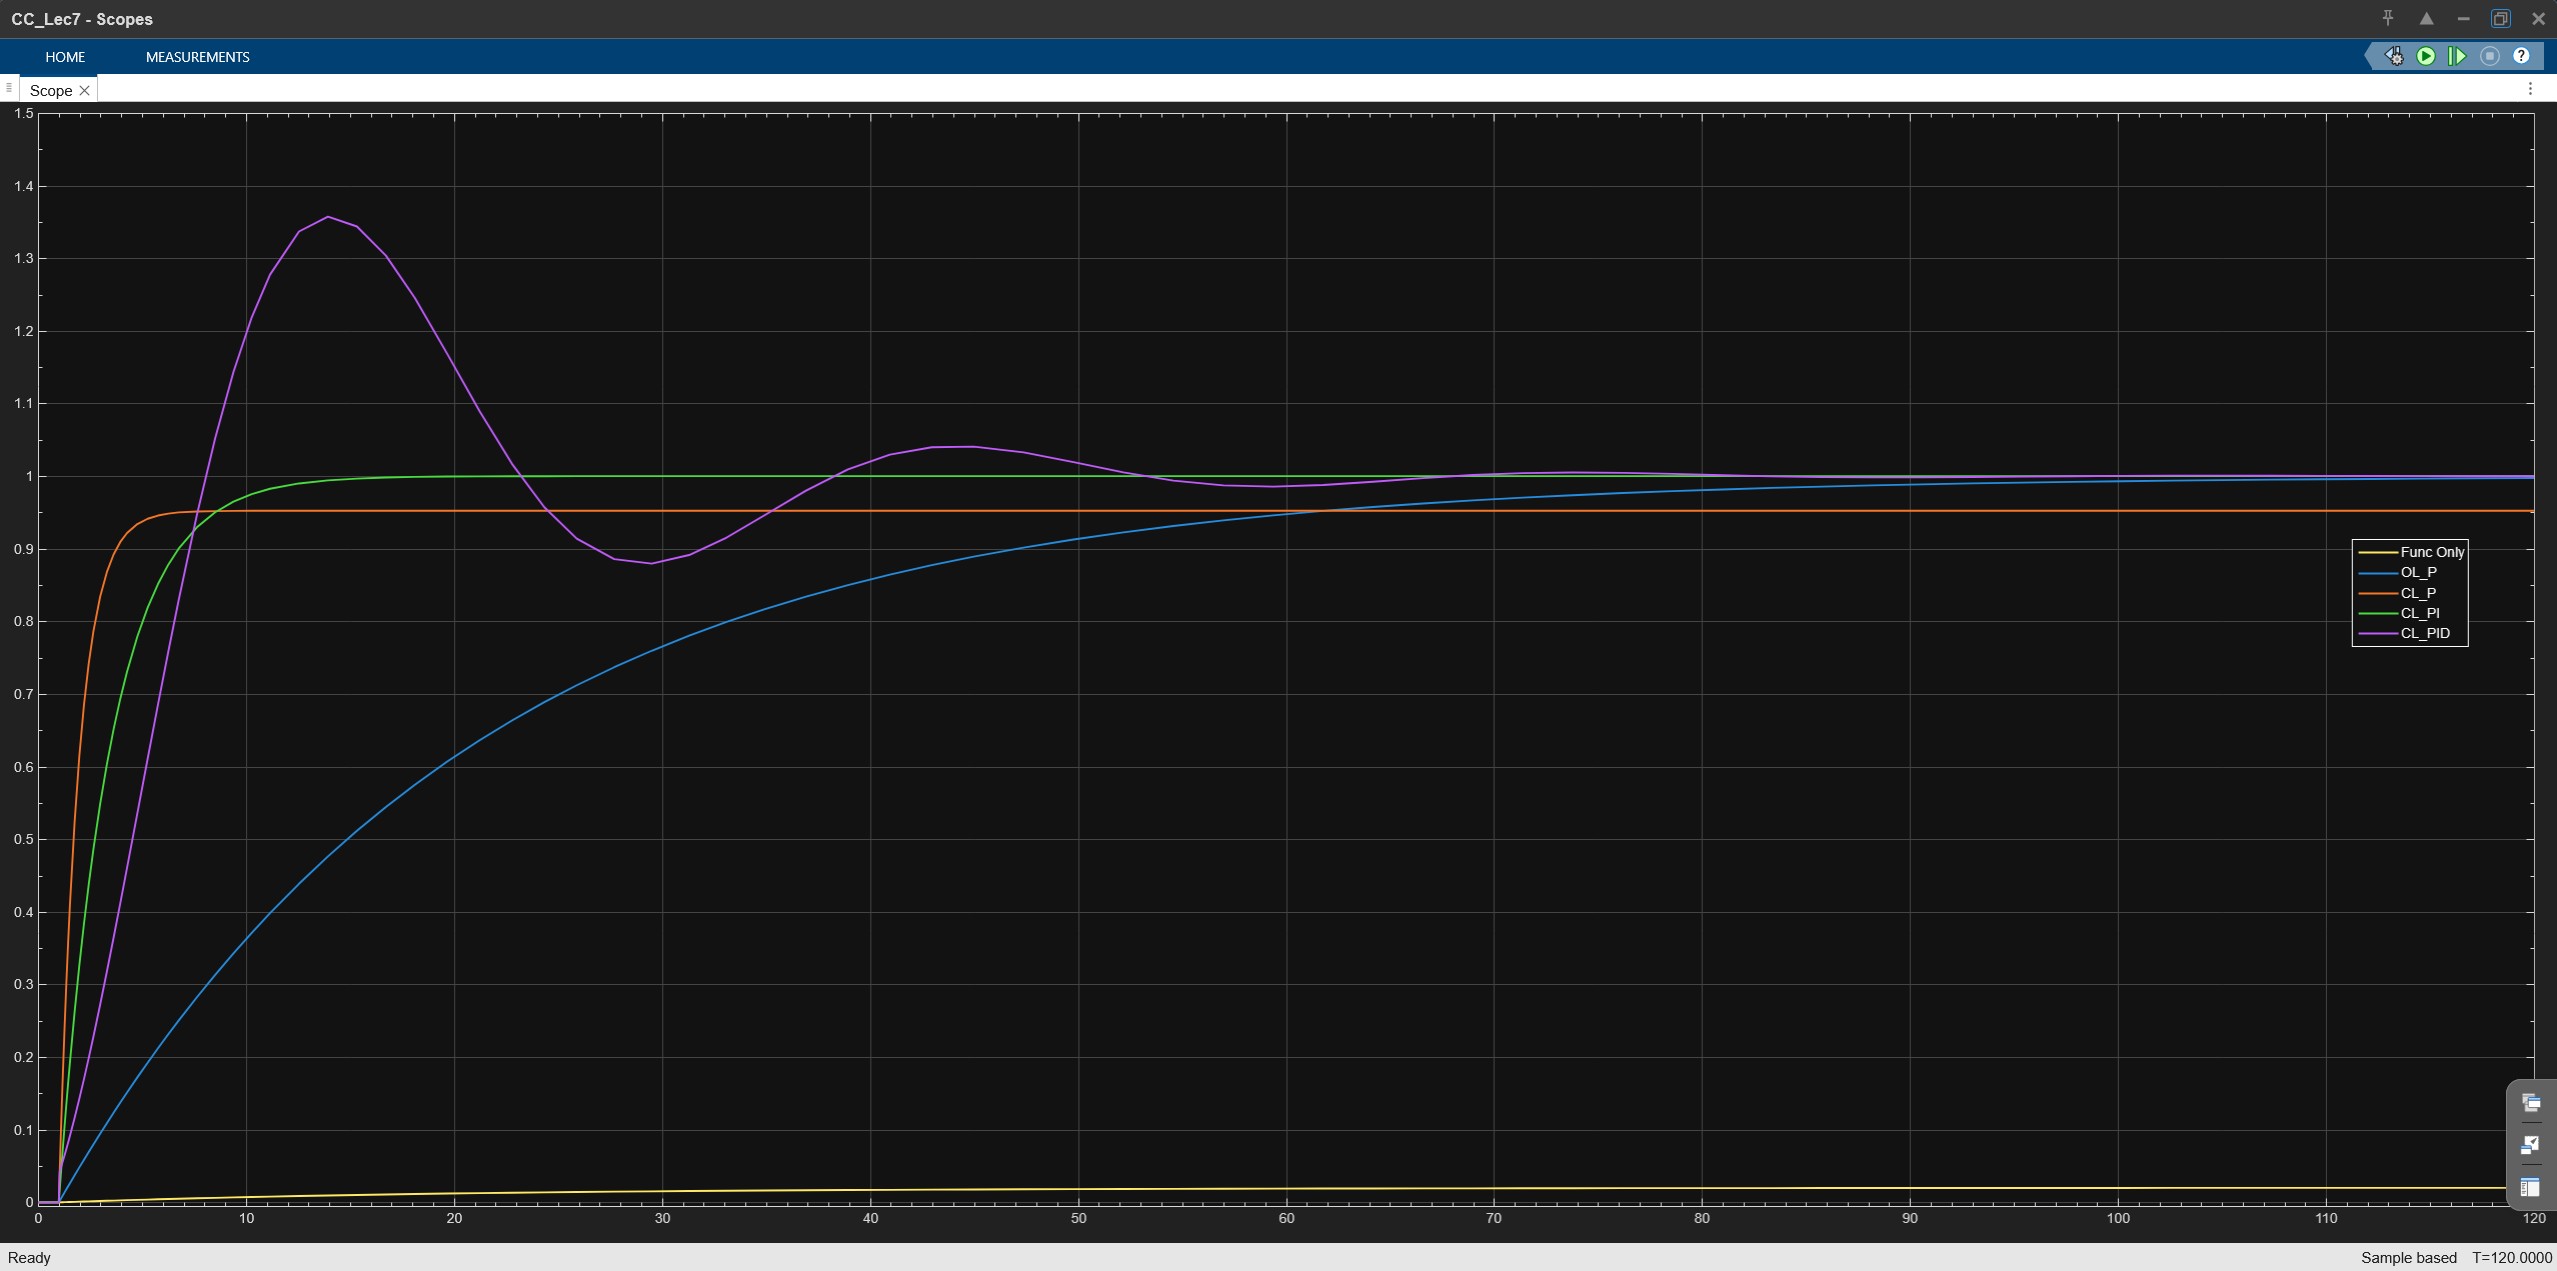Switch to the HOME tab
The image size is (2557, 1271).
(x=65, y=57)
